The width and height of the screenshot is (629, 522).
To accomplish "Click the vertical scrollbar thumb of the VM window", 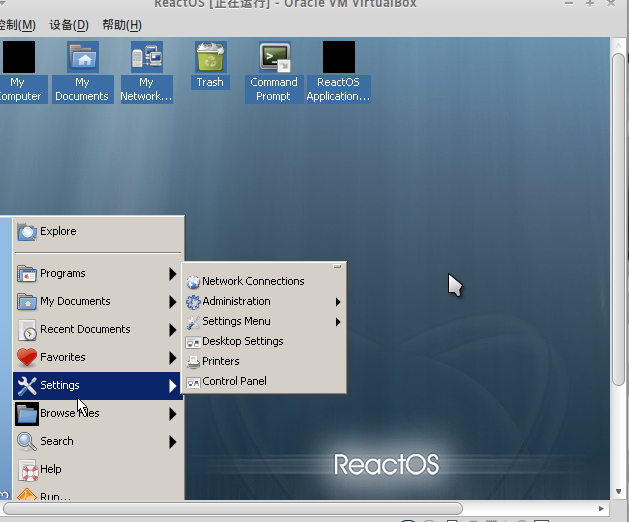I will [x=619, y=219].
